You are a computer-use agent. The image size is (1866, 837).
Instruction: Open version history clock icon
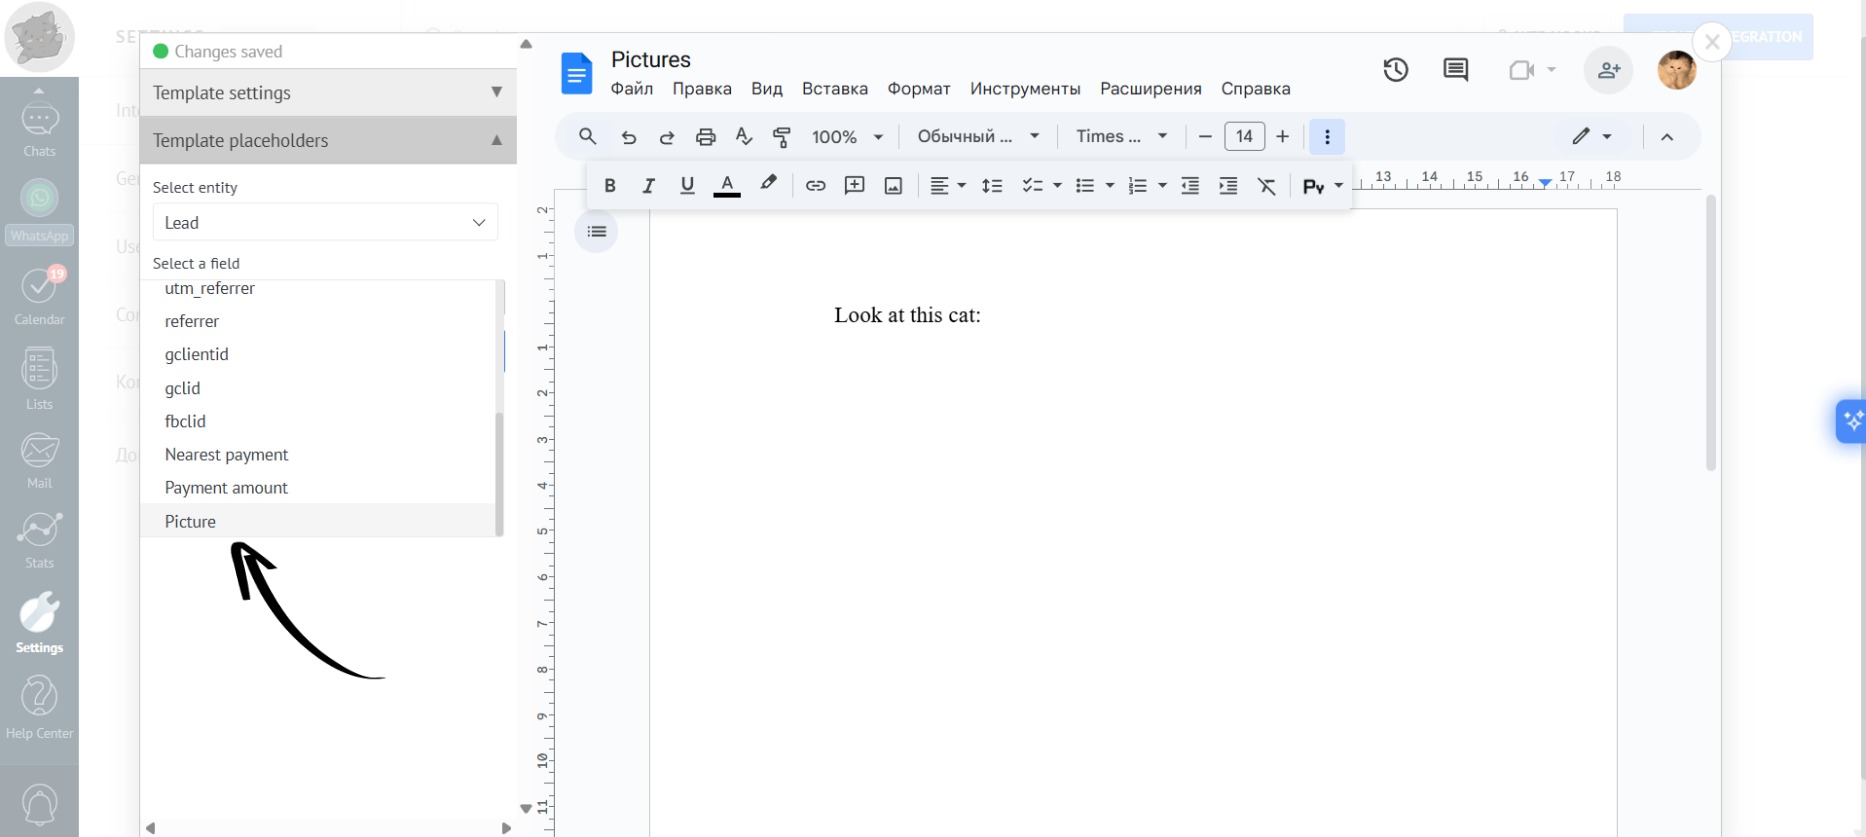point(1395,70)
